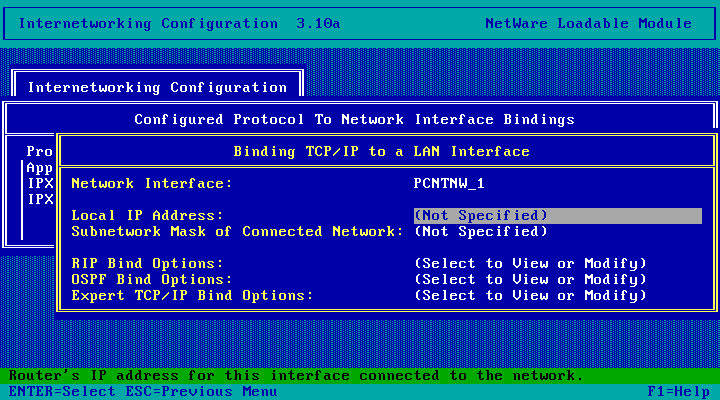
Task: Click the Expert TCP/IP Bind Options label
Action: [x=192, y=296]
